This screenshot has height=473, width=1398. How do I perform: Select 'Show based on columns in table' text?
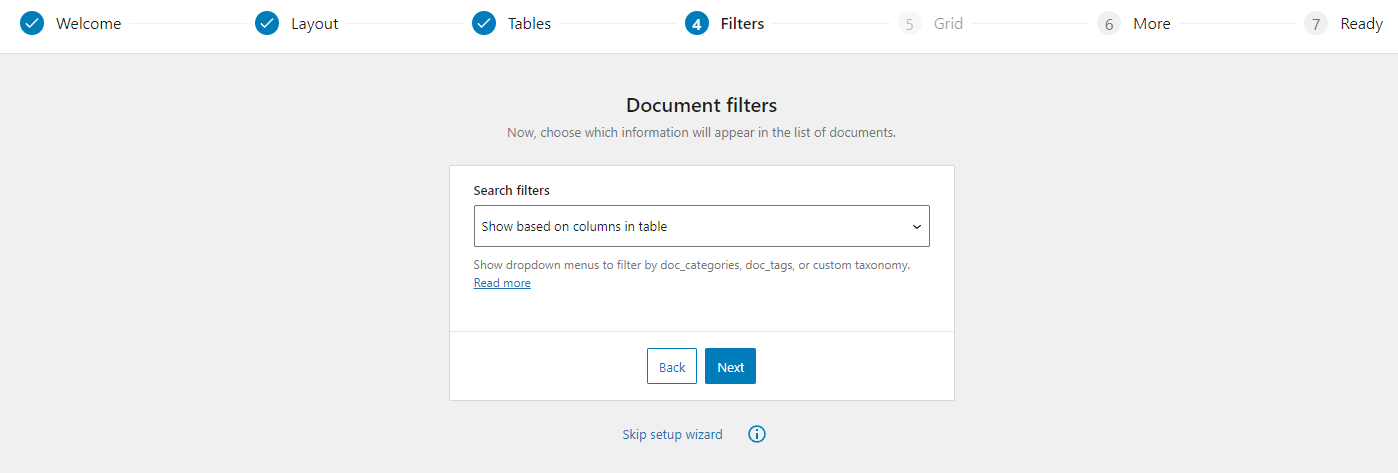[x=574, y=226]
